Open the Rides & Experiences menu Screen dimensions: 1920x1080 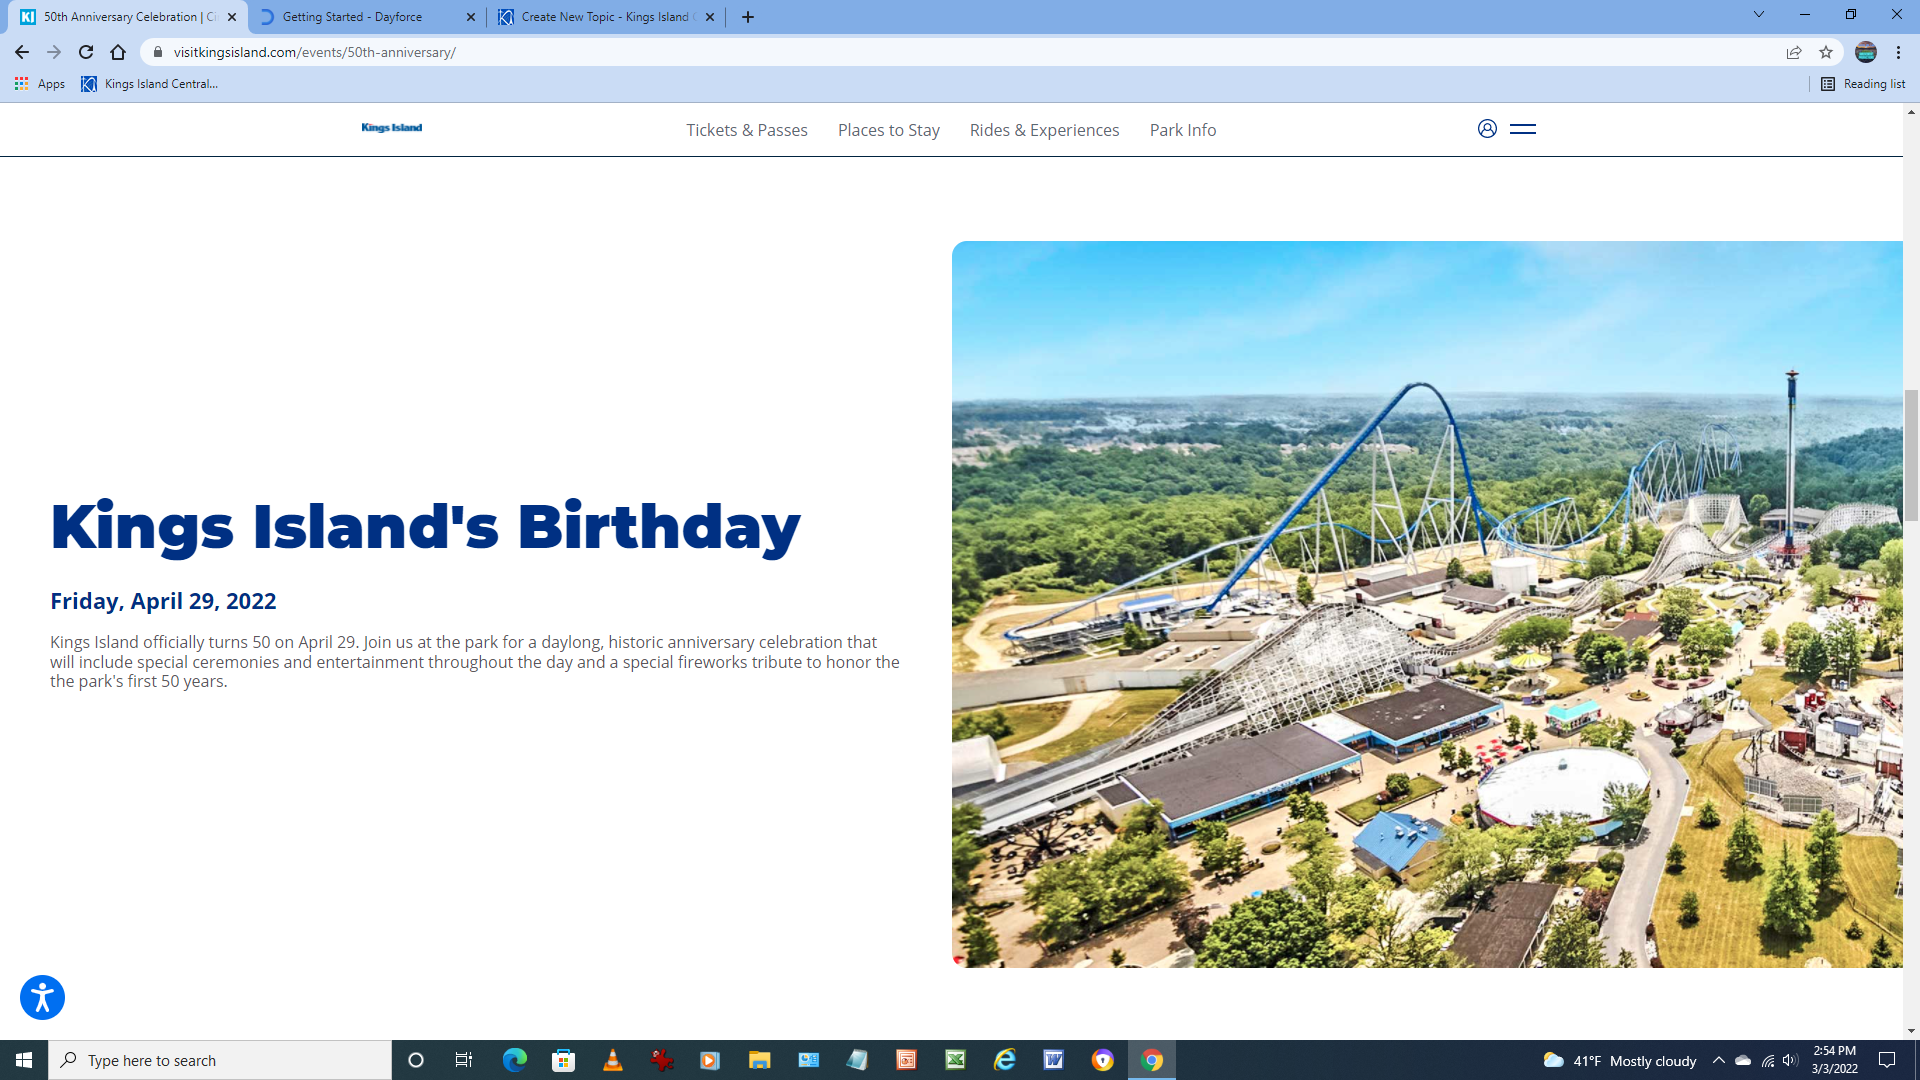(1044, 130)
